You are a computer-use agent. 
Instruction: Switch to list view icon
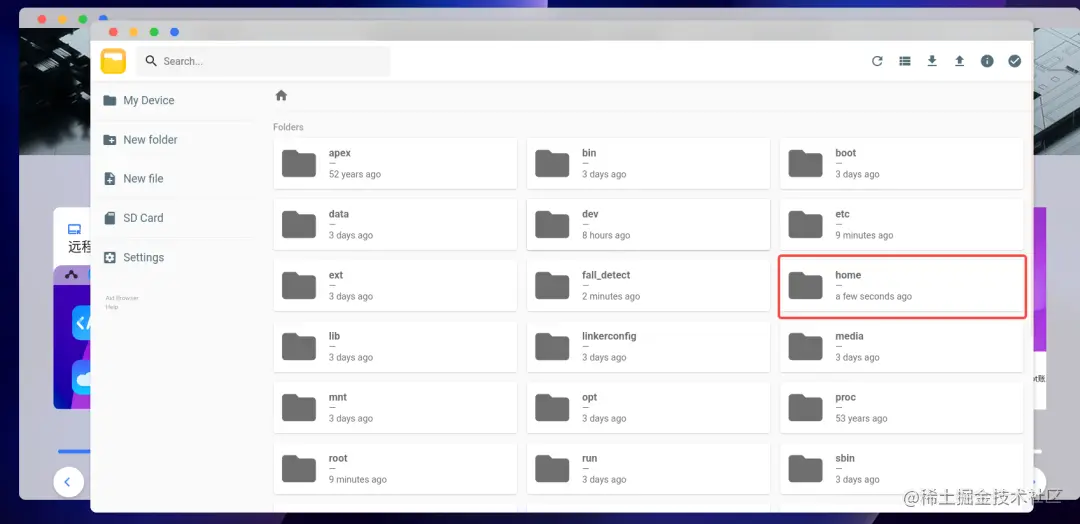[x=904, y=61]
